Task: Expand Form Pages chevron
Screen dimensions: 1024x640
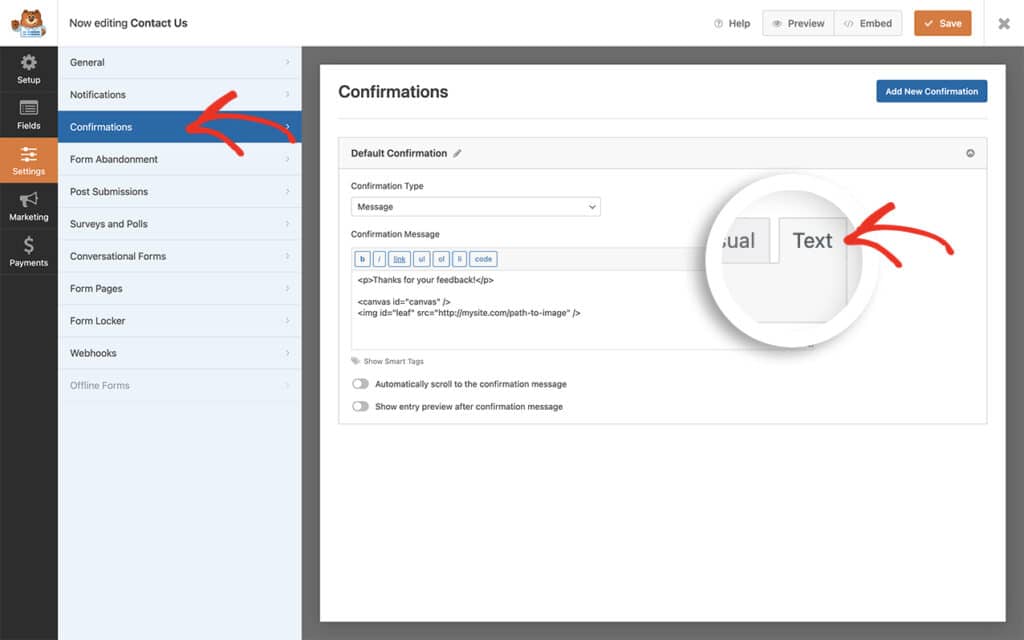Action: pyautogui.click(x=287, y=288)
